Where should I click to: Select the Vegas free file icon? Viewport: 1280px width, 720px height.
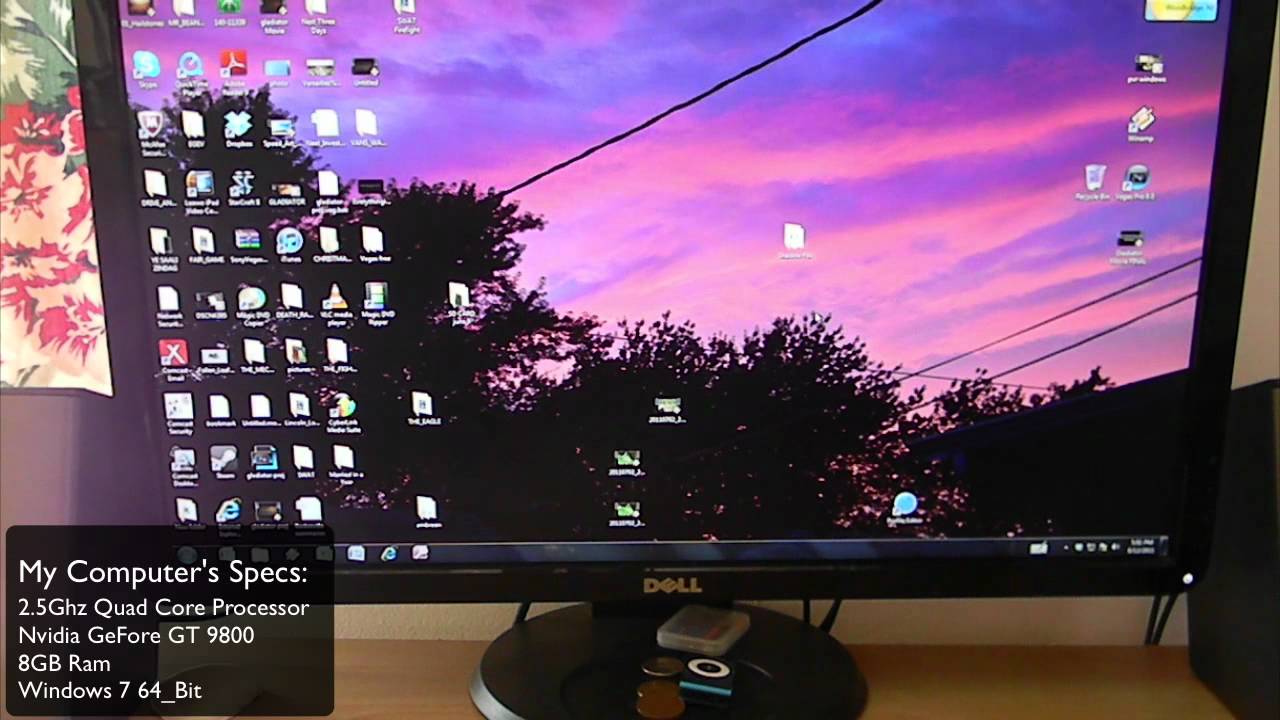point(373,244)
